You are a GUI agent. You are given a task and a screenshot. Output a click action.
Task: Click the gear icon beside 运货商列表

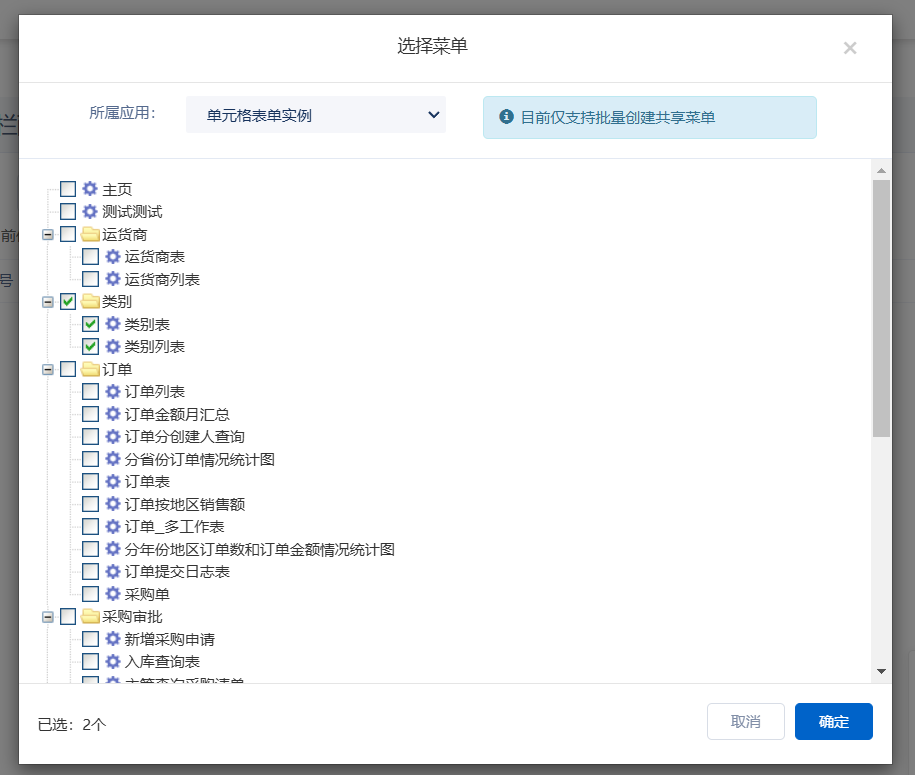[113, 279]
